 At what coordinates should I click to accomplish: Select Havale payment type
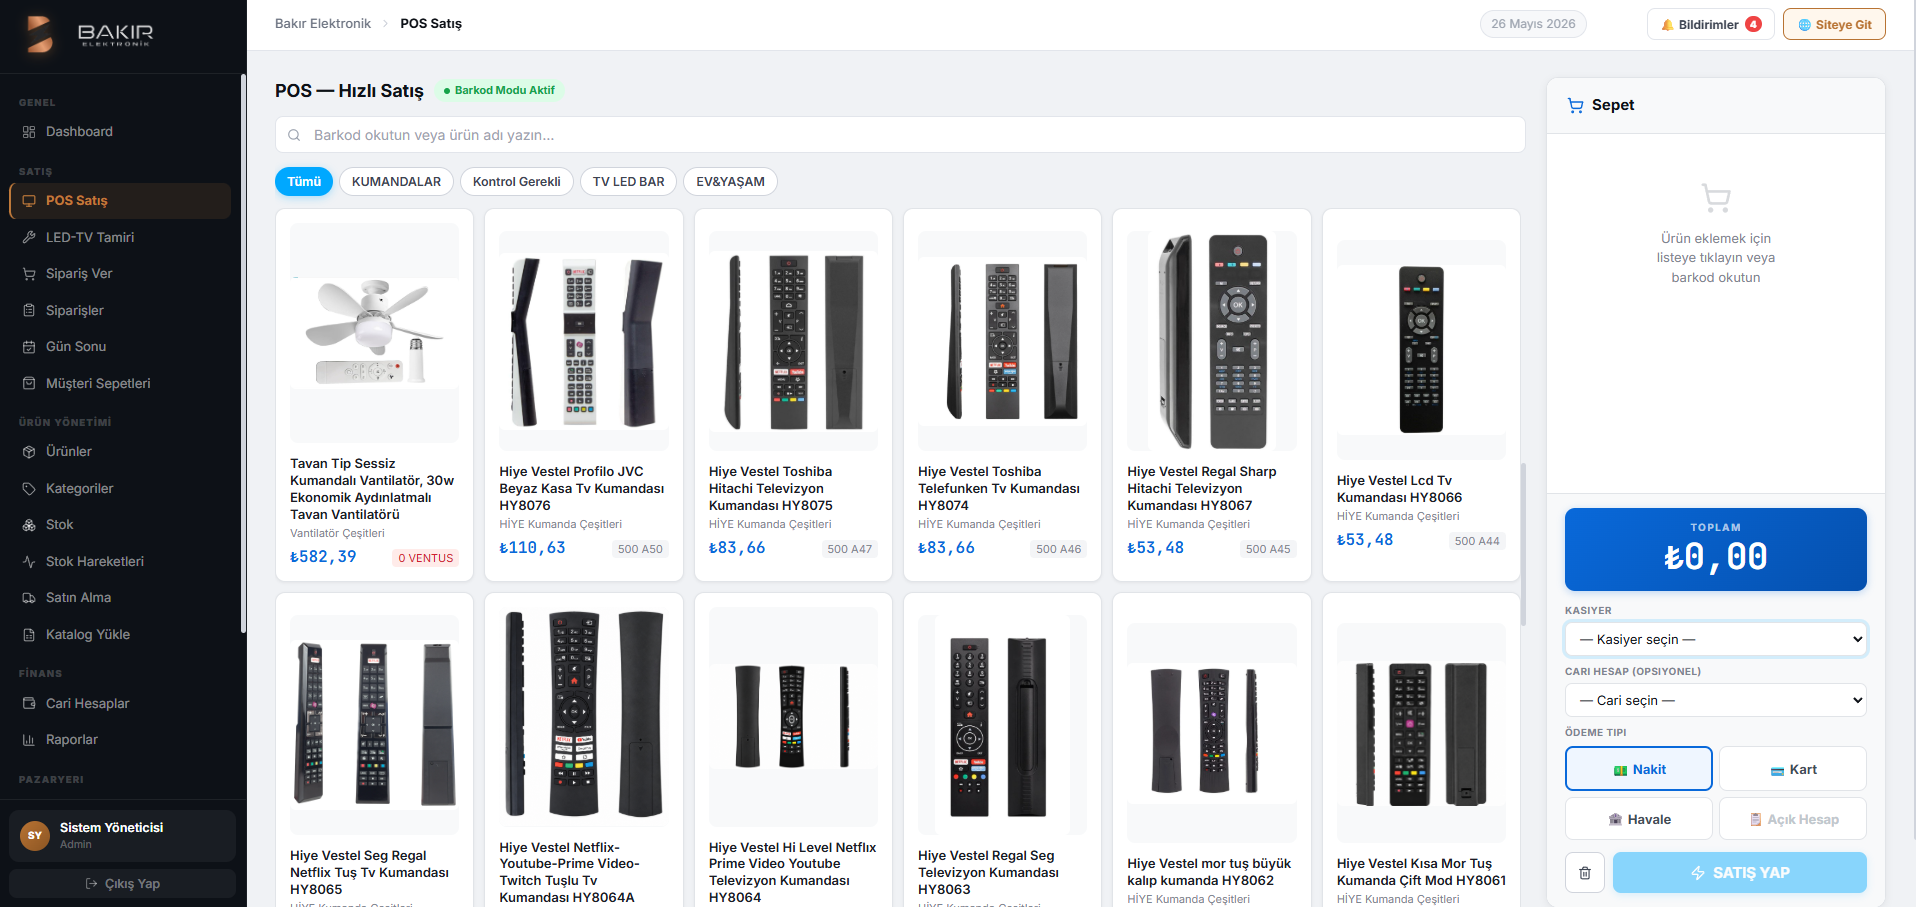1639,819
